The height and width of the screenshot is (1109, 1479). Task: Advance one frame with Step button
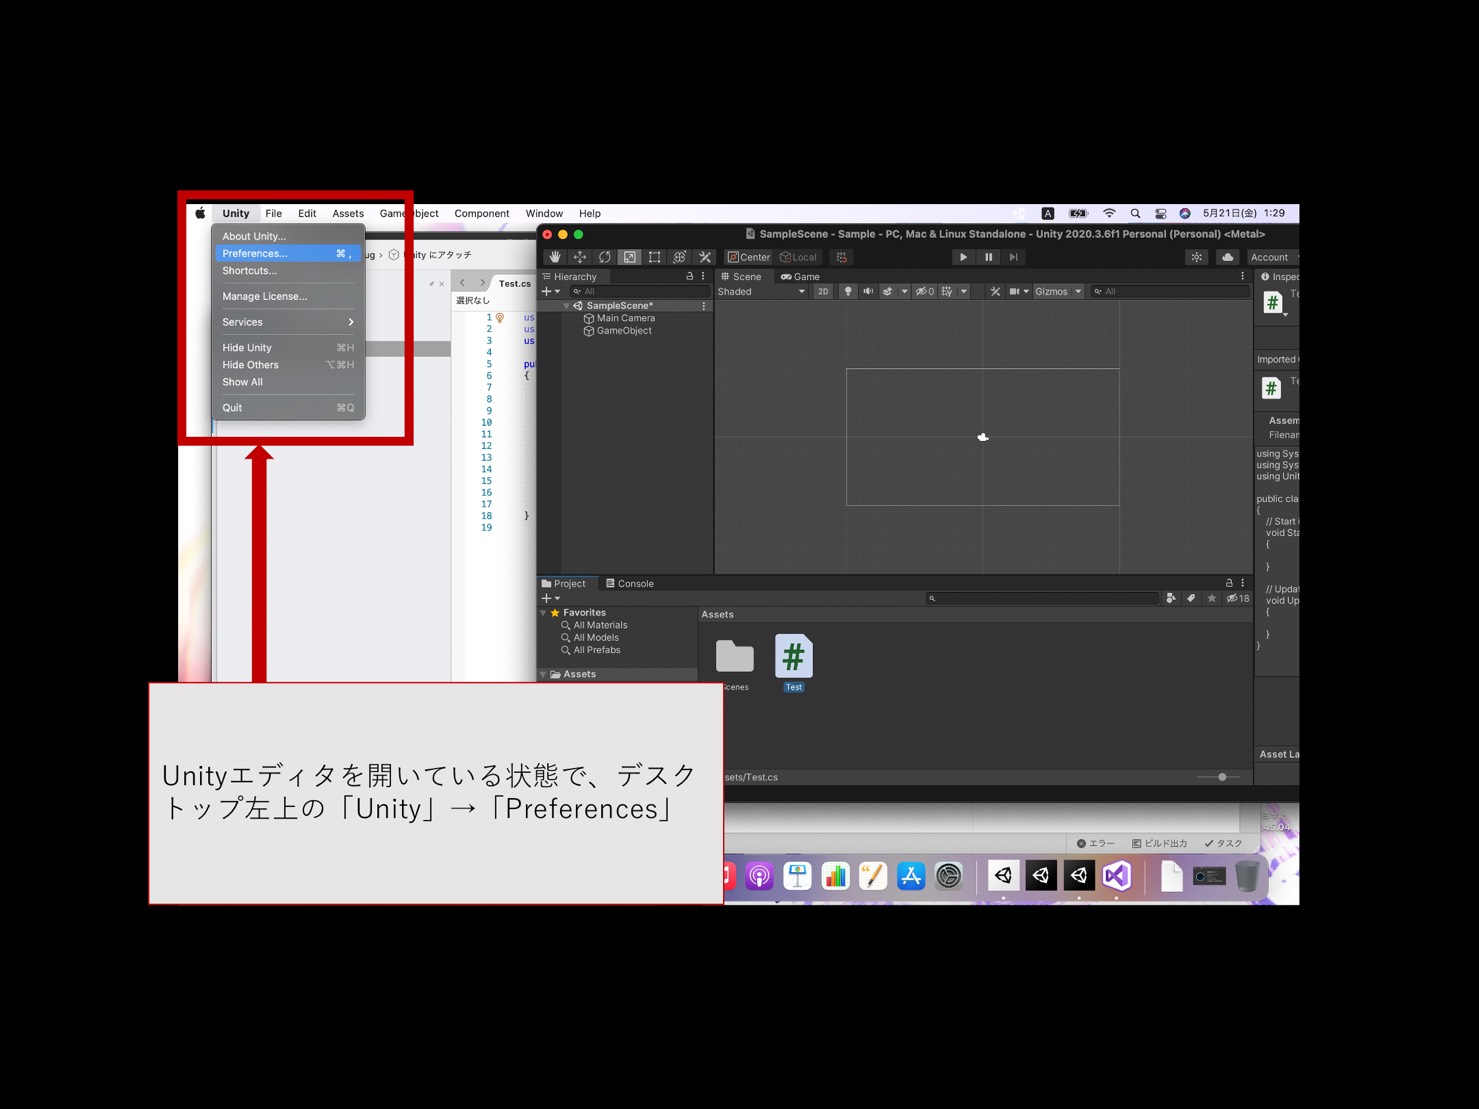[x=1014, y=257]
